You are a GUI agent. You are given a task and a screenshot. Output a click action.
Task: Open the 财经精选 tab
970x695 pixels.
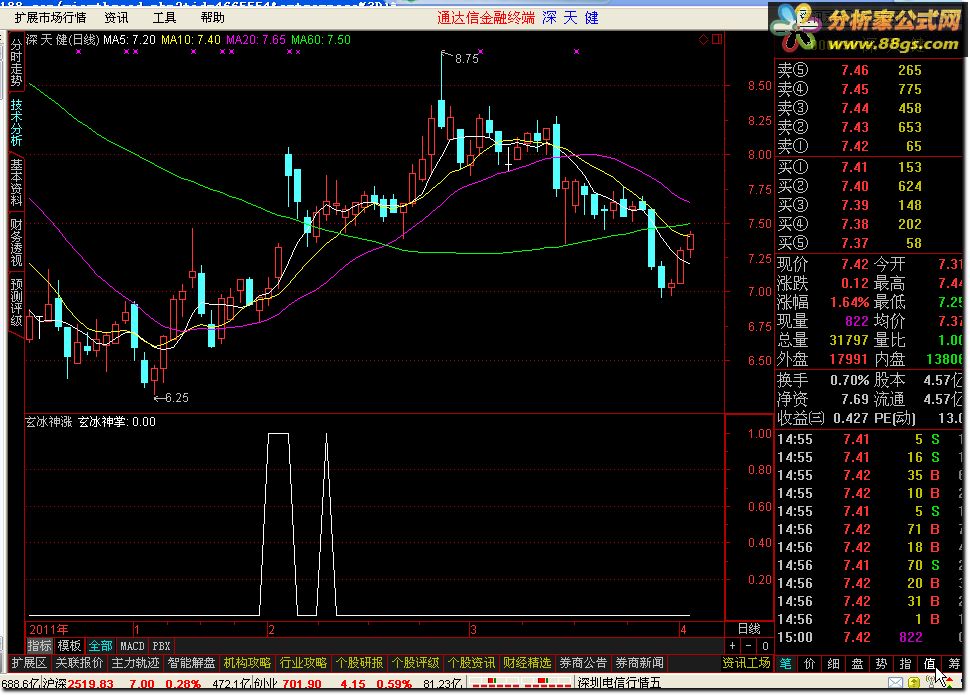[x=527, y=663]
